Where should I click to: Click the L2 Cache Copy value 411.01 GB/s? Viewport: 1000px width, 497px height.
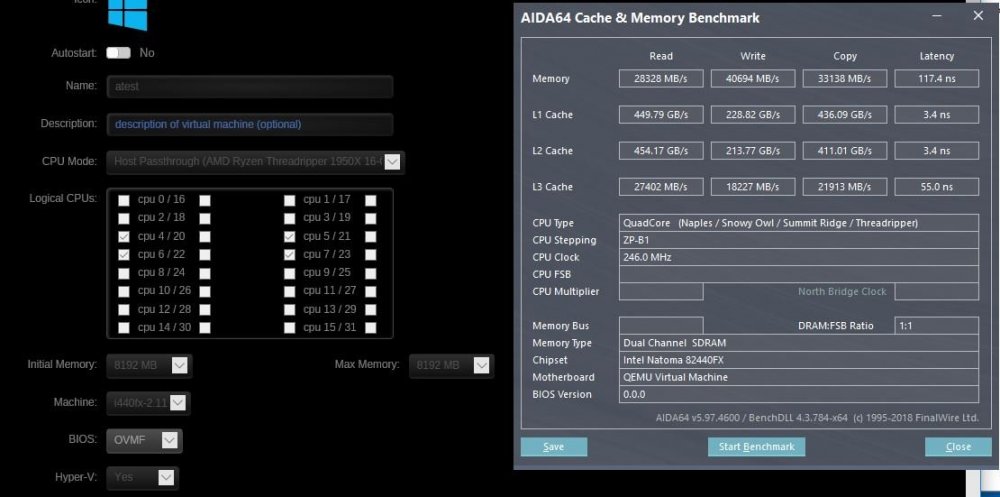(845, 151)
